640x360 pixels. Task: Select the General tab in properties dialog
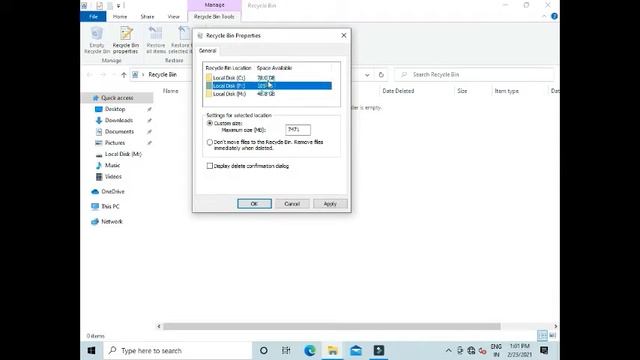pyautogui.click(x=207, y=51)
